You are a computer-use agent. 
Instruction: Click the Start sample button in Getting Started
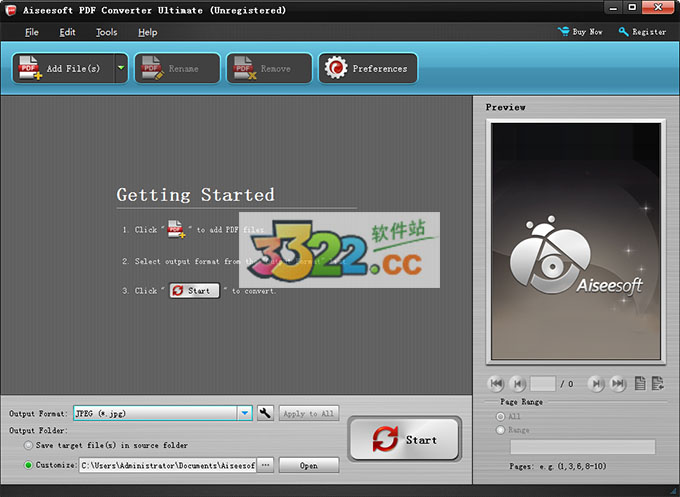pos(194,291)
